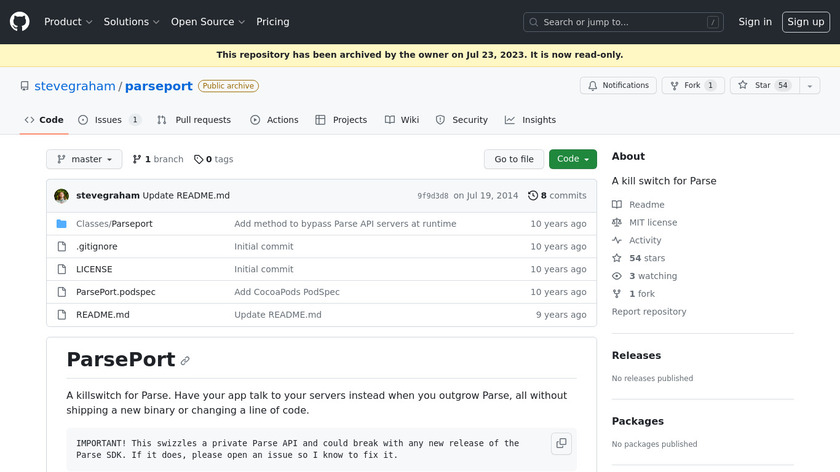Open stevegraham's avatar thumbnail
This screenshot has width=840, height=472.
[62, 196]
